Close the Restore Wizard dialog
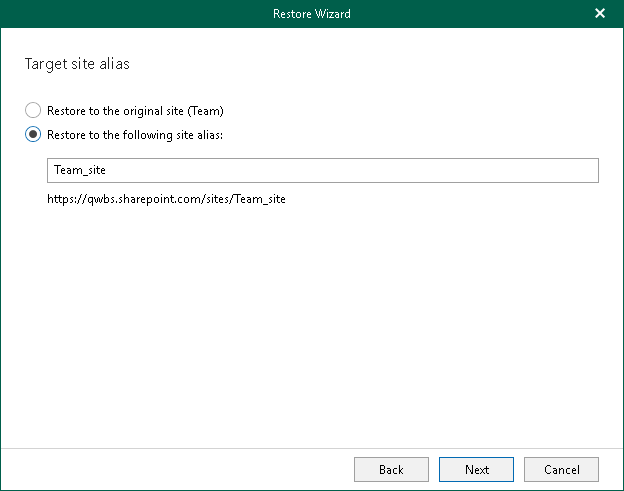The height and width of the screenshot is (491, 624). tap(600, 14)
